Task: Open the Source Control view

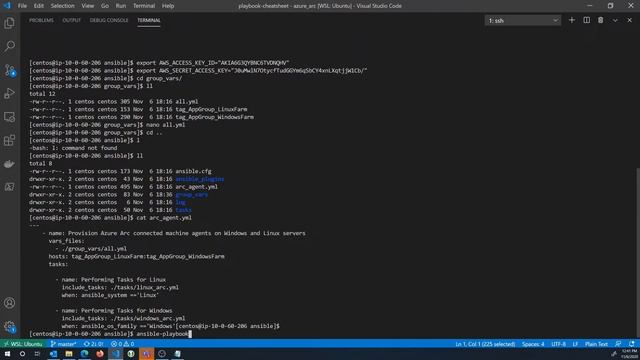Action: tap(9, 70)
